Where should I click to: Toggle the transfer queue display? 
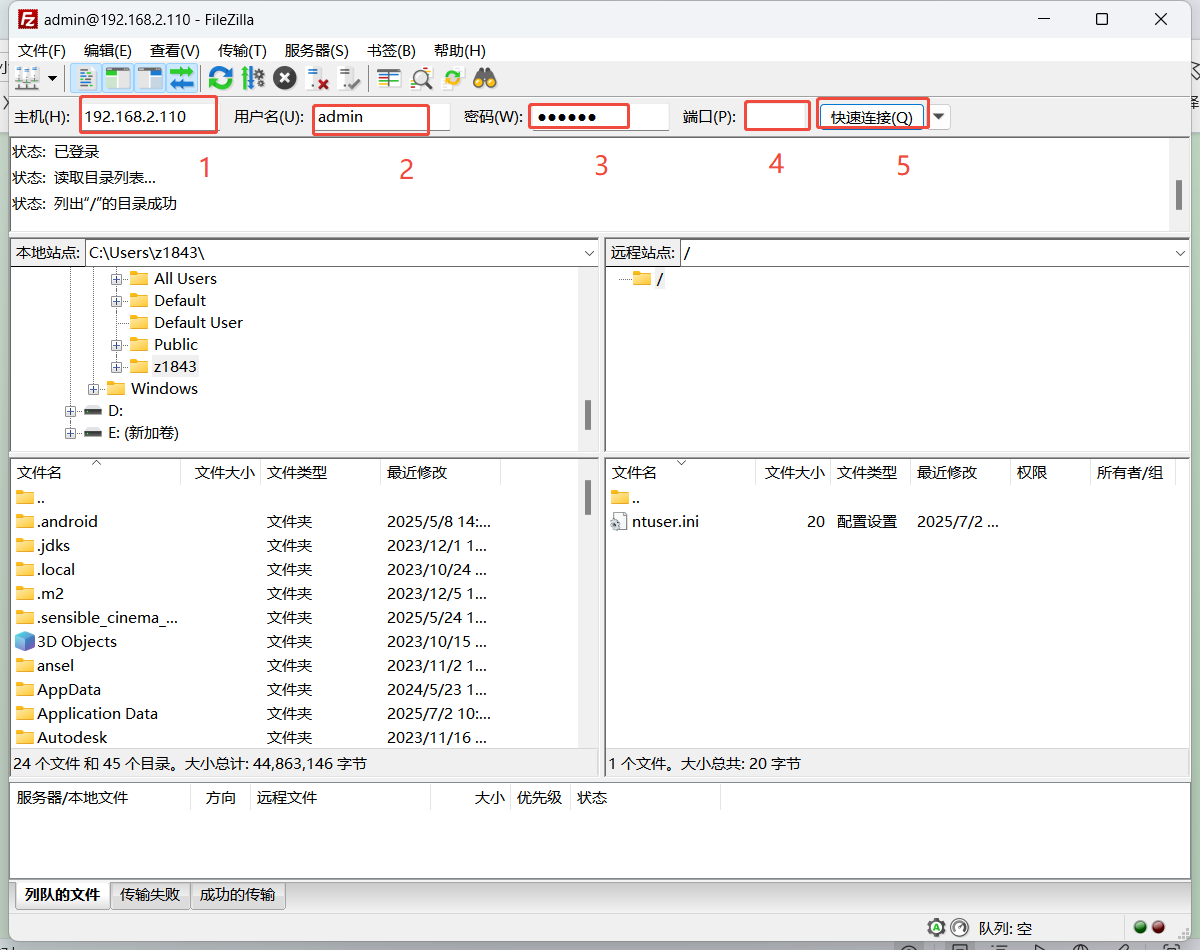pos(182,78)
